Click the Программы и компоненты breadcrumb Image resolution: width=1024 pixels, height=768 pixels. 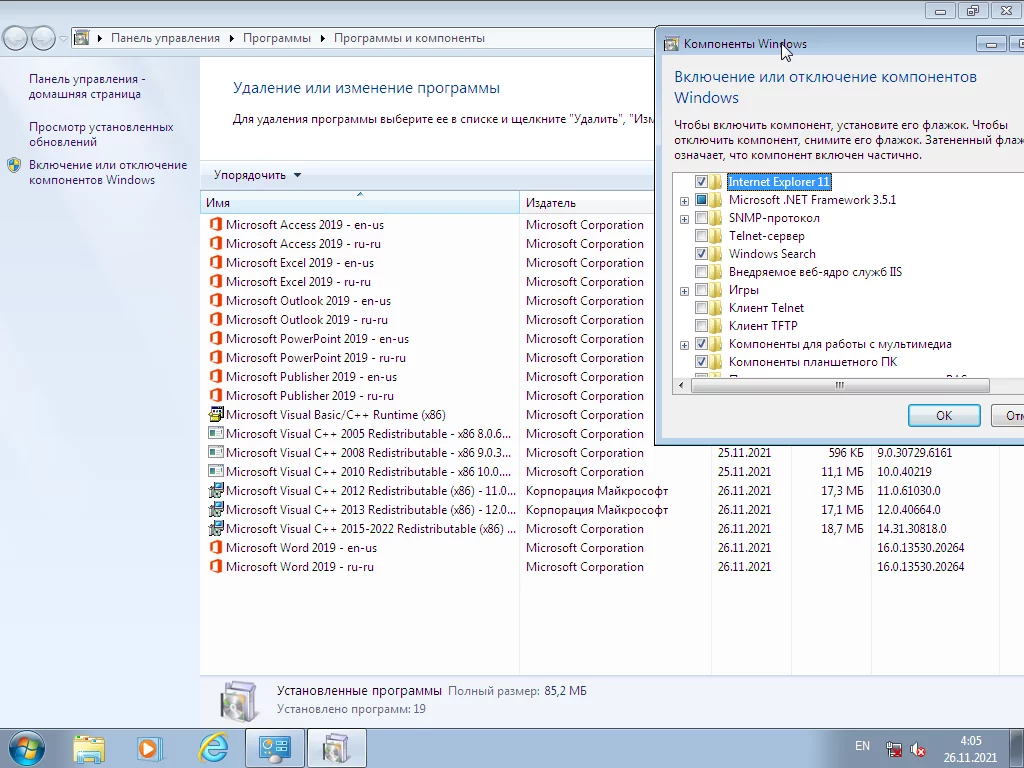409,38
